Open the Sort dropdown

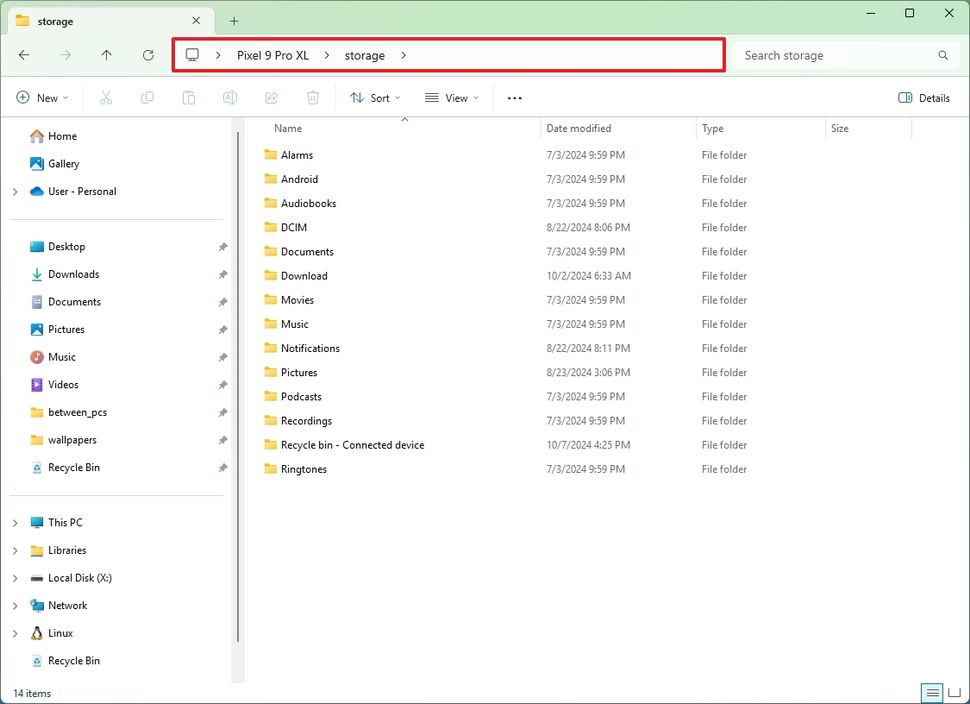[375, 97]
